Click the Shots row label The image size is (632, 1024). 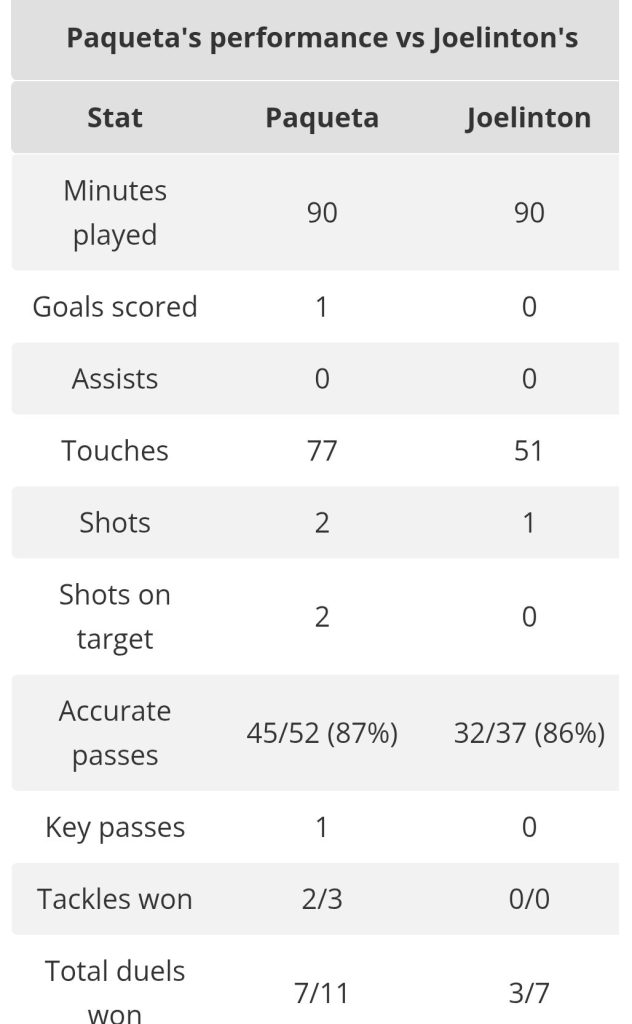115,523
